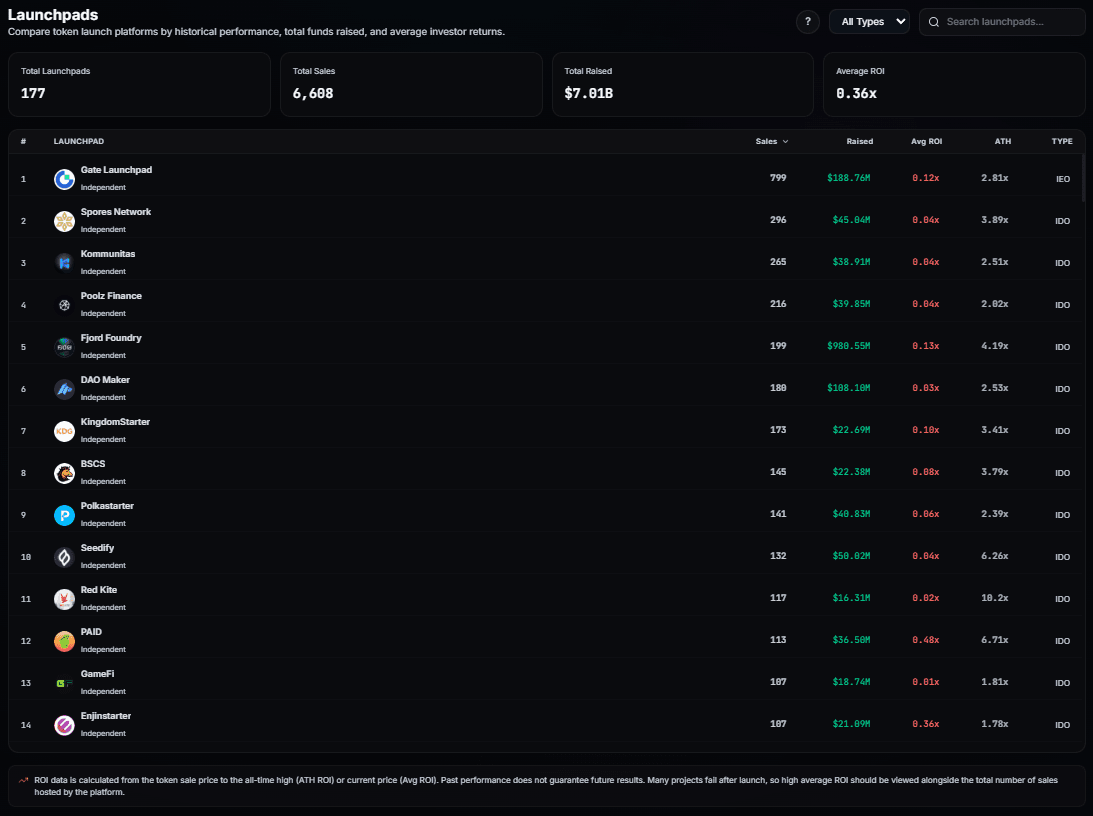Click the 10.2x ATH value

pyautogui.click(x=995, y=598)
